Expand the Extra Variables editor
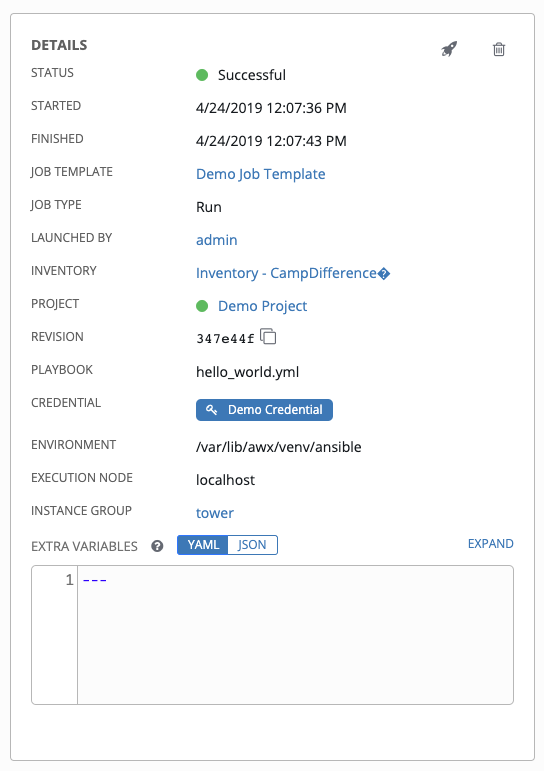544x771 pixels. (x=490, y=543)
